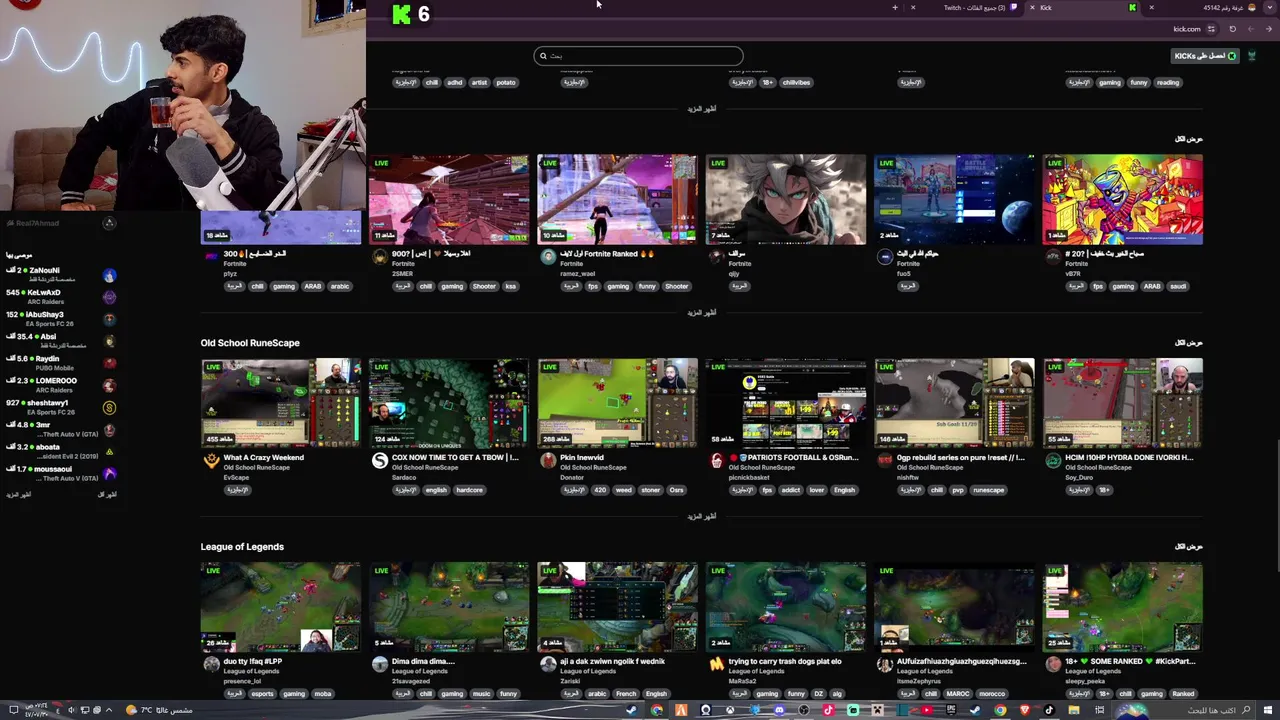This screenshot has width=1280, height=720.
Task: Show all Fortnite row streams
Action: coord(1188,139)
